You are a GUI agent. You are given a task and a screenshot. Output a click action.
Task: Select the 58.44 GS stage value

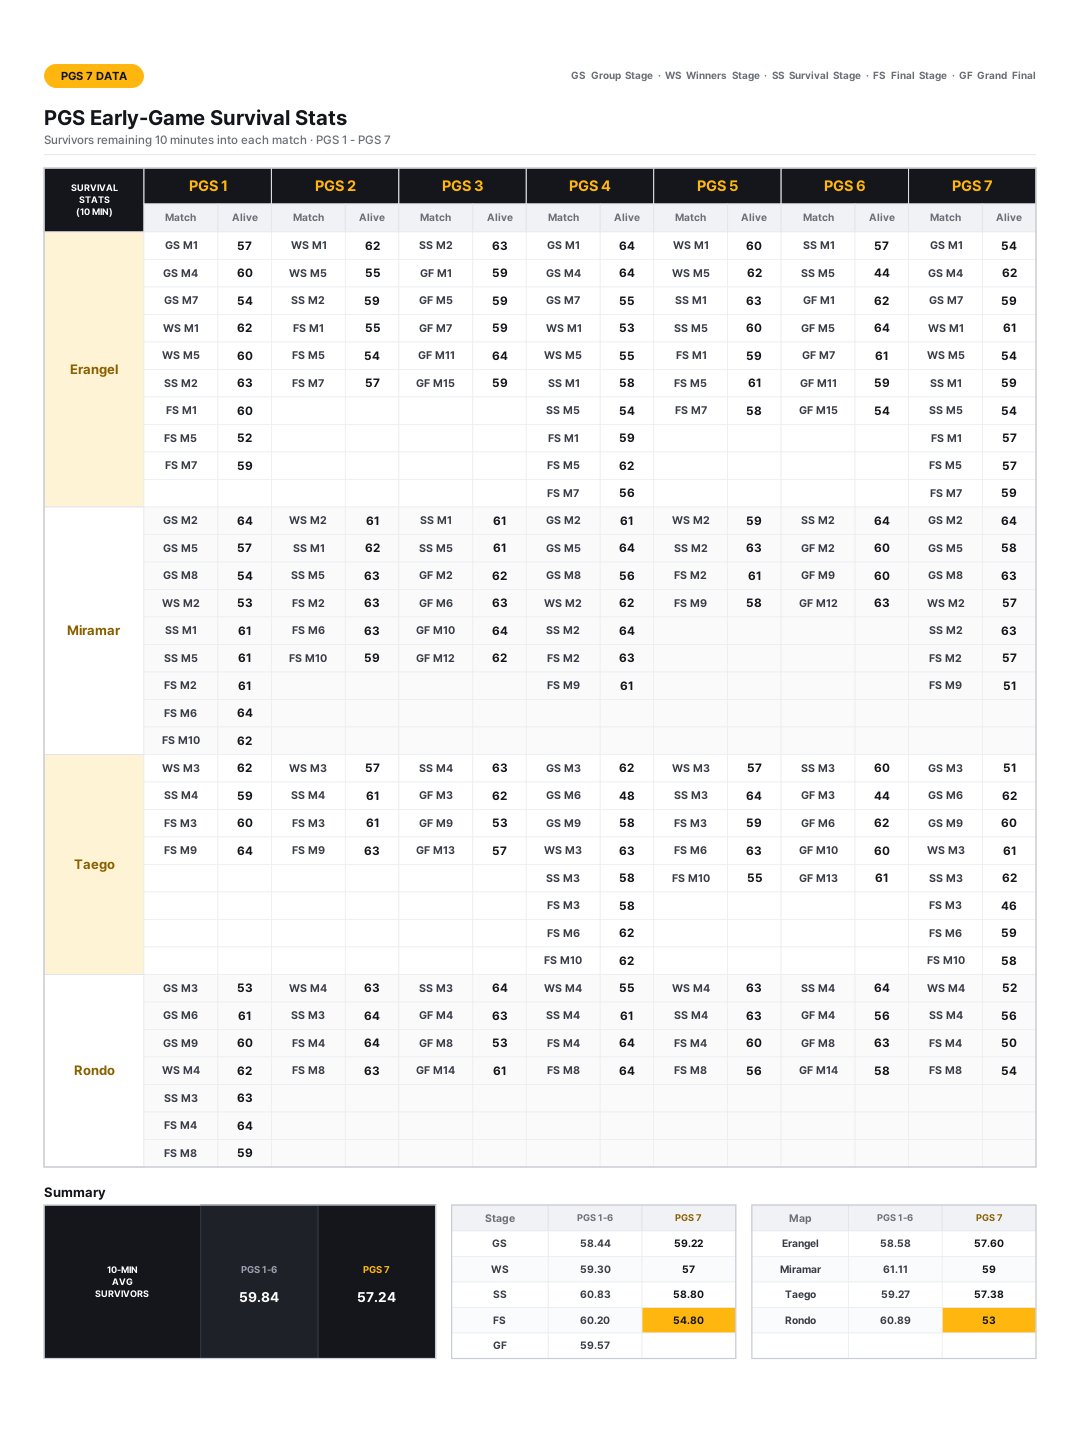pos(595,1244)
